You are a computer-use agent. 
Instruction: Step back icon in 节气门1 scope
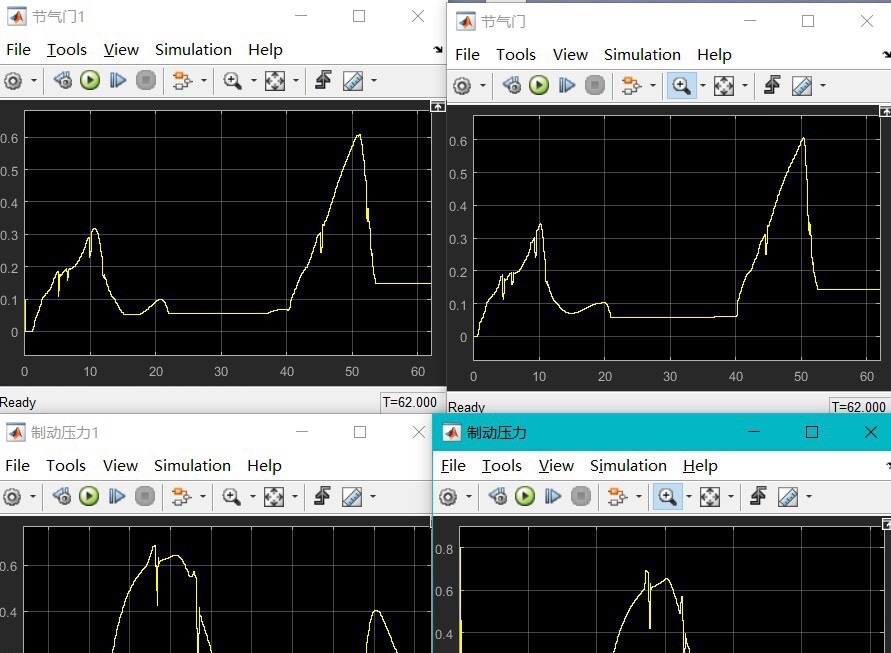tap(63, 80)
